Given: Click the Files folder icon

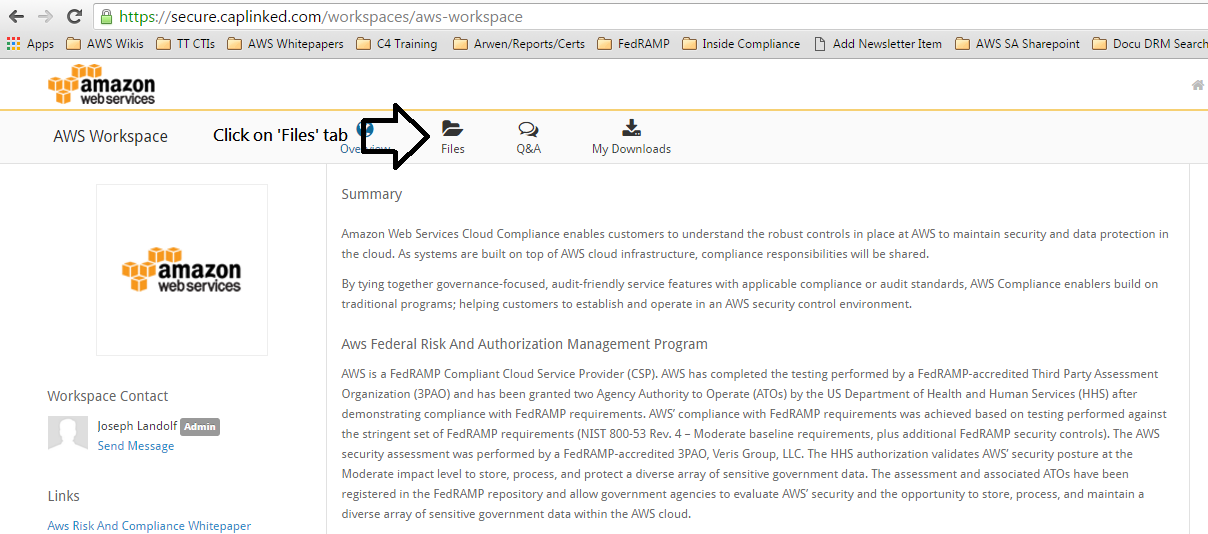Looking at the screenshot, I should click(x=452, y=128).
